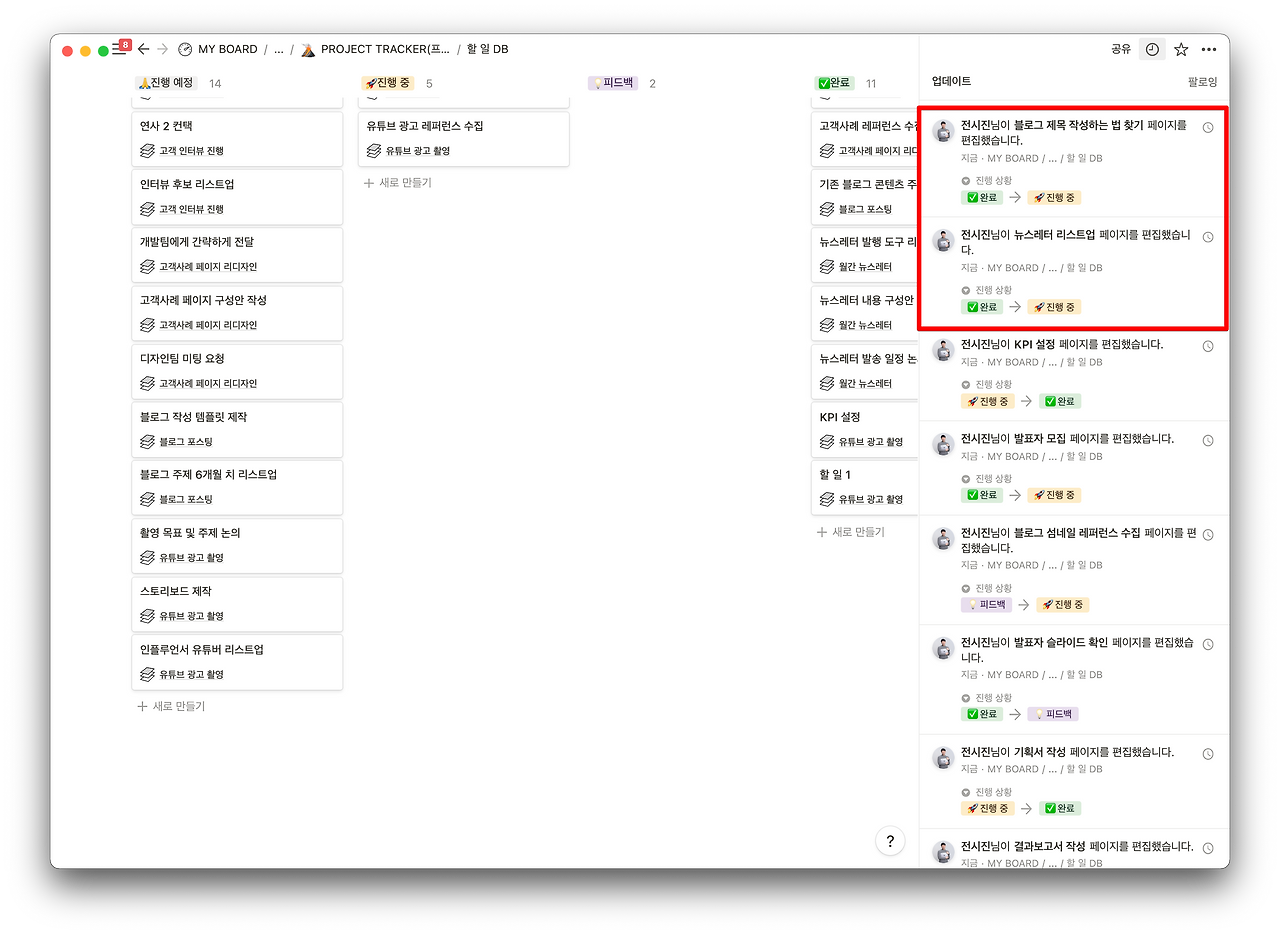Select the 피드백 column header tag
1280x935 pixels.
pyautogui.click(x=613, y=83)
